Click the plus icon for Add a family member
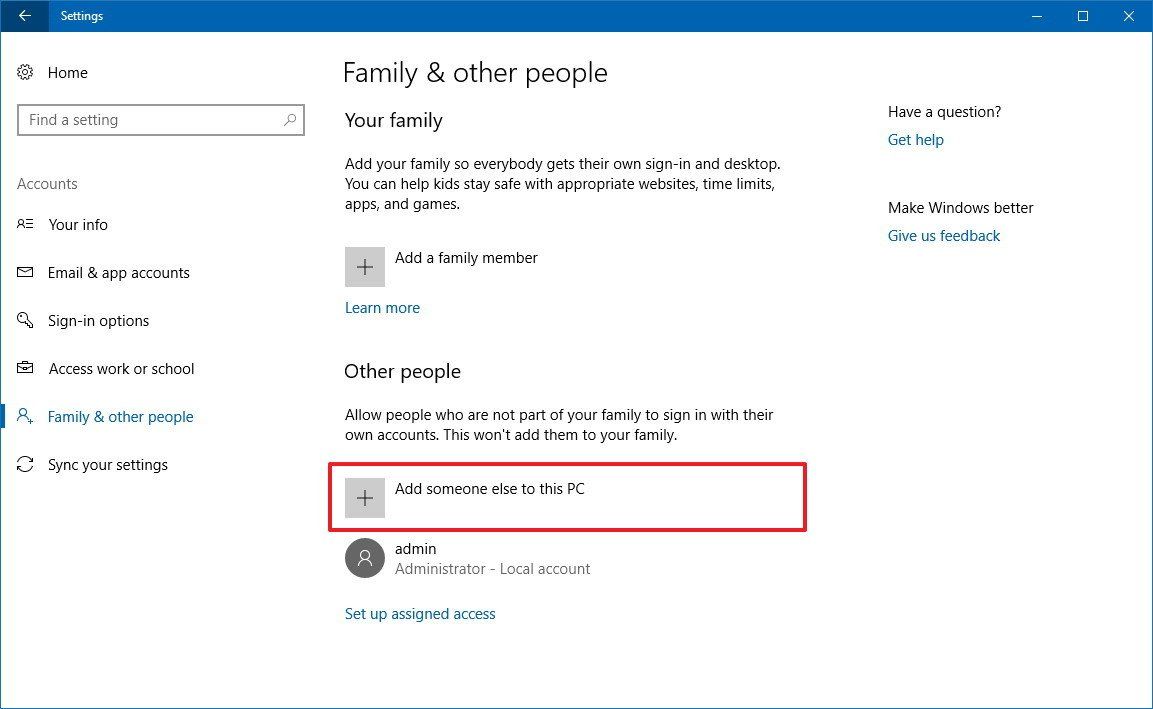The width and height of the screenshot is (1153, 709). pos(365,267)
